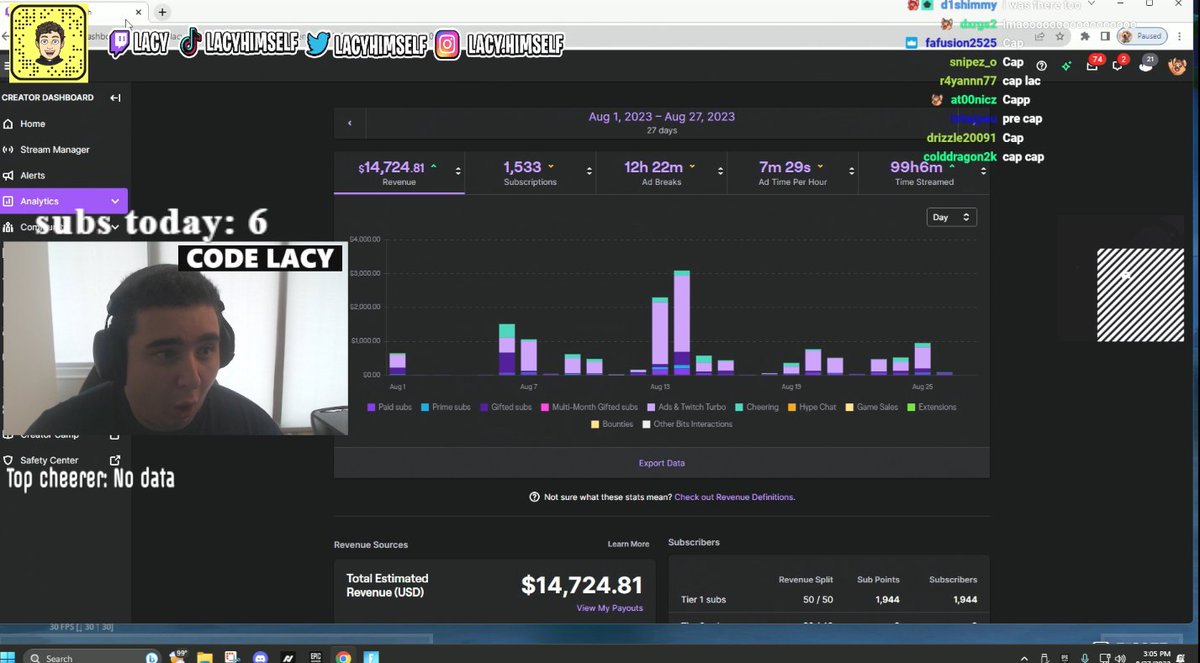Open Safety Center external link icon

click(x=115, y=460)
